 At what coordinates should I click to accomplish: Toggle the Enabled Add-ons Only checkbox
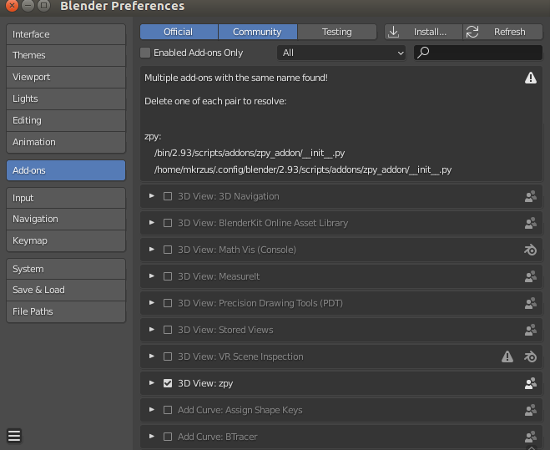pyautogui.click(x=145, y=53)
